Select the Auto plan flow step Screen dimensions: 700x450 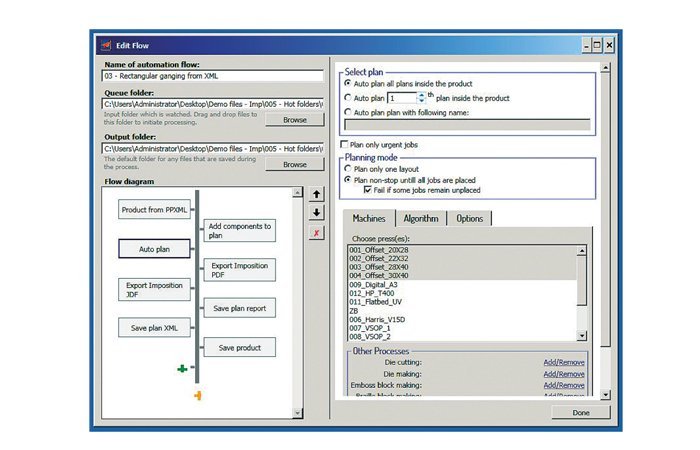(x=154, y=249)
